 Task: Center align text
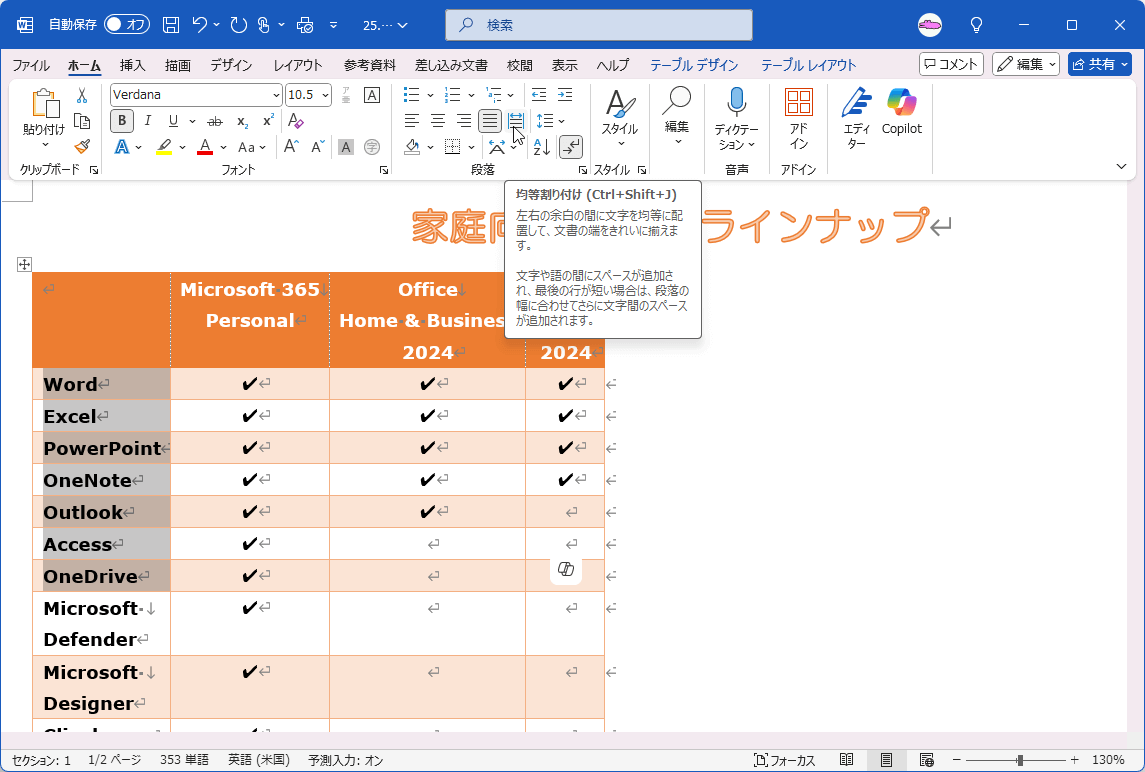[438, 121]
